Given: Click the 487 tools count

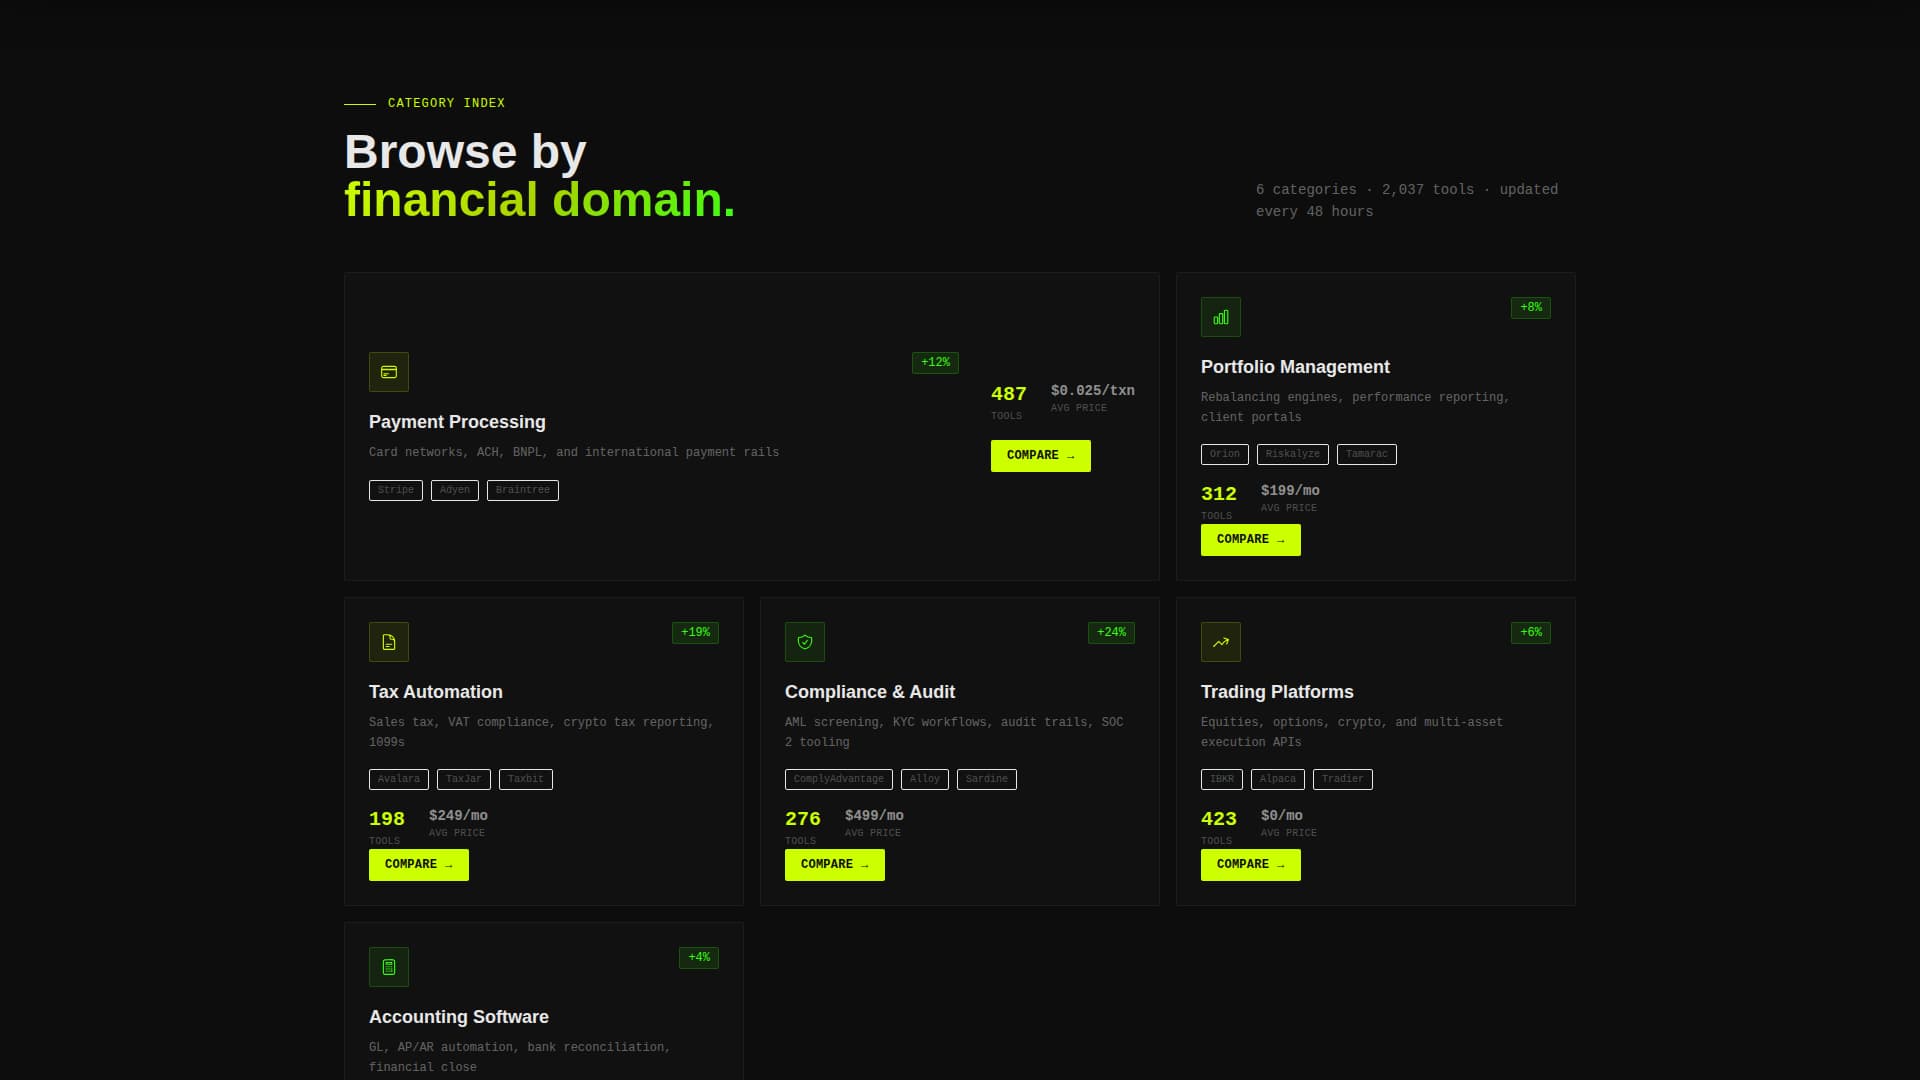Looking at the screenshot, I should [1009, 394].
